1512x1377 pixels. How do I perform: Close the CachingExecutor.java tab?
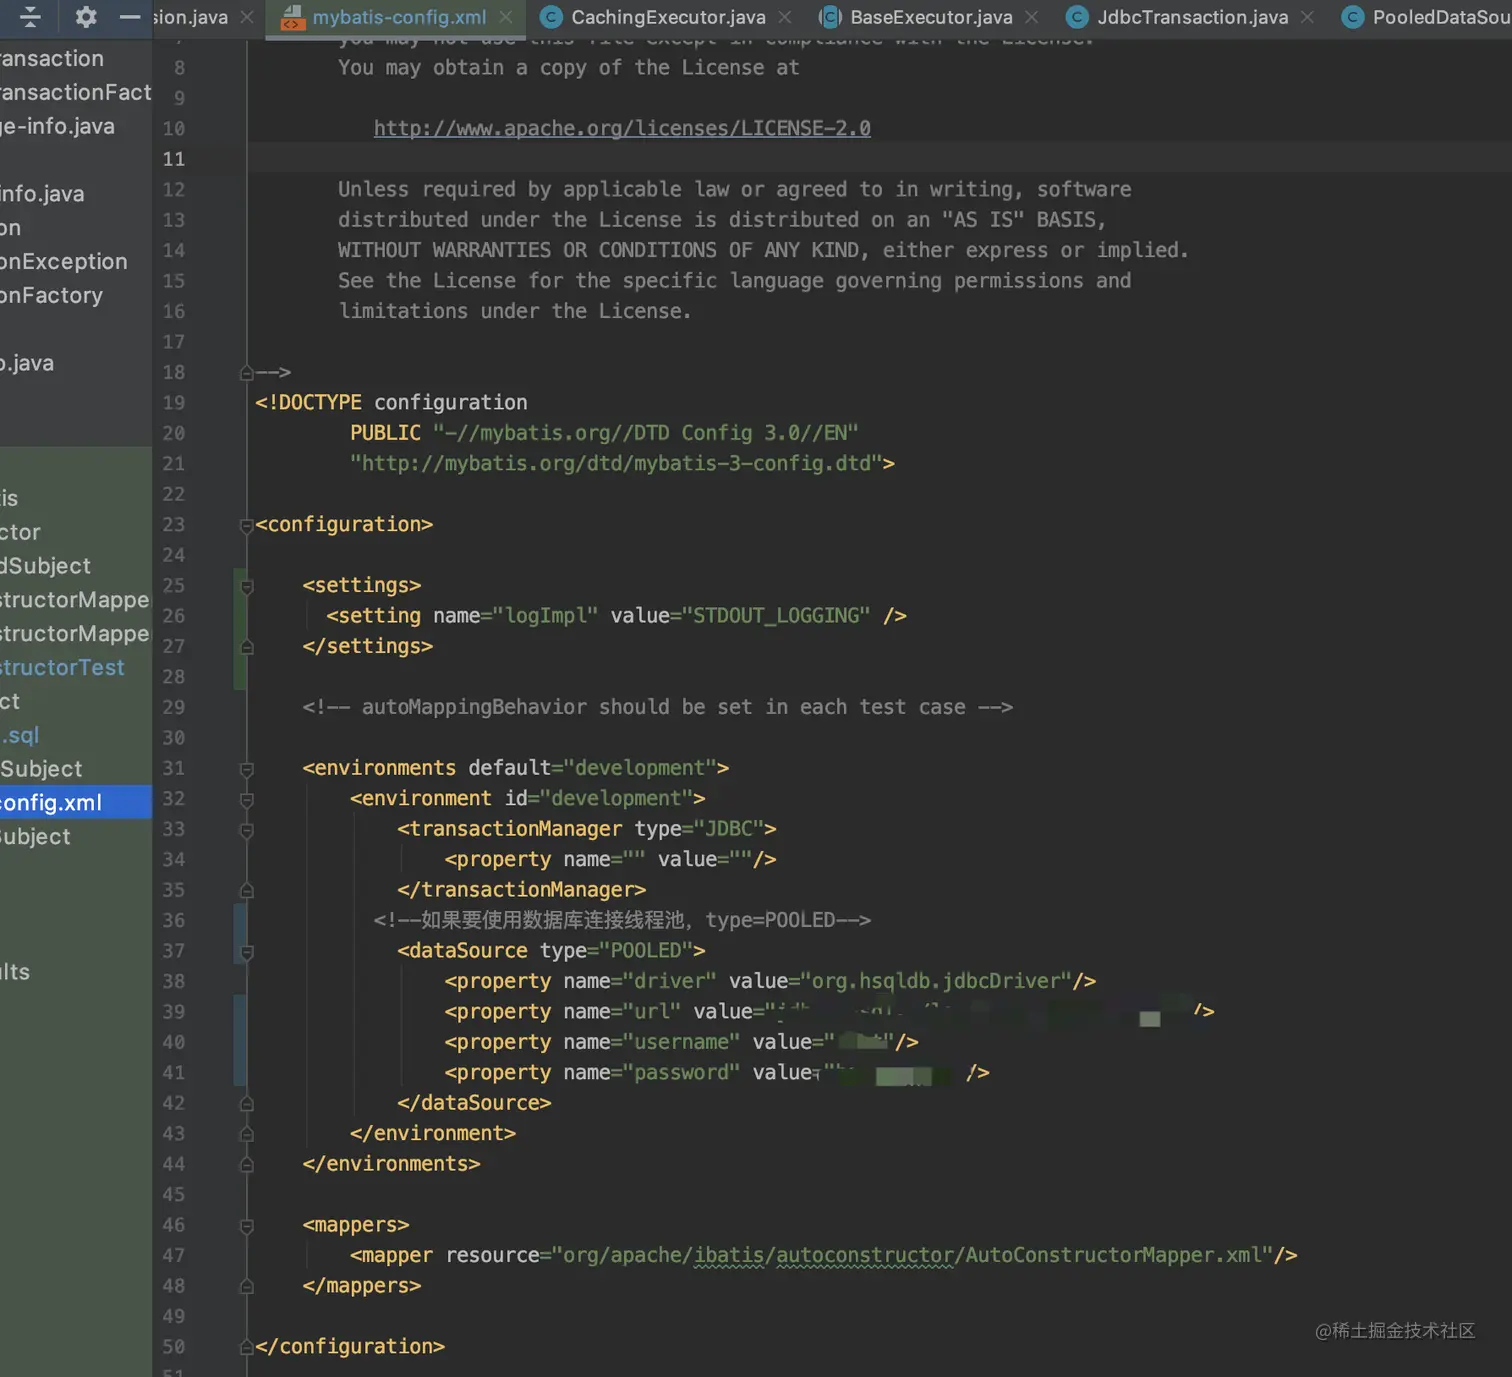point(785,18)
